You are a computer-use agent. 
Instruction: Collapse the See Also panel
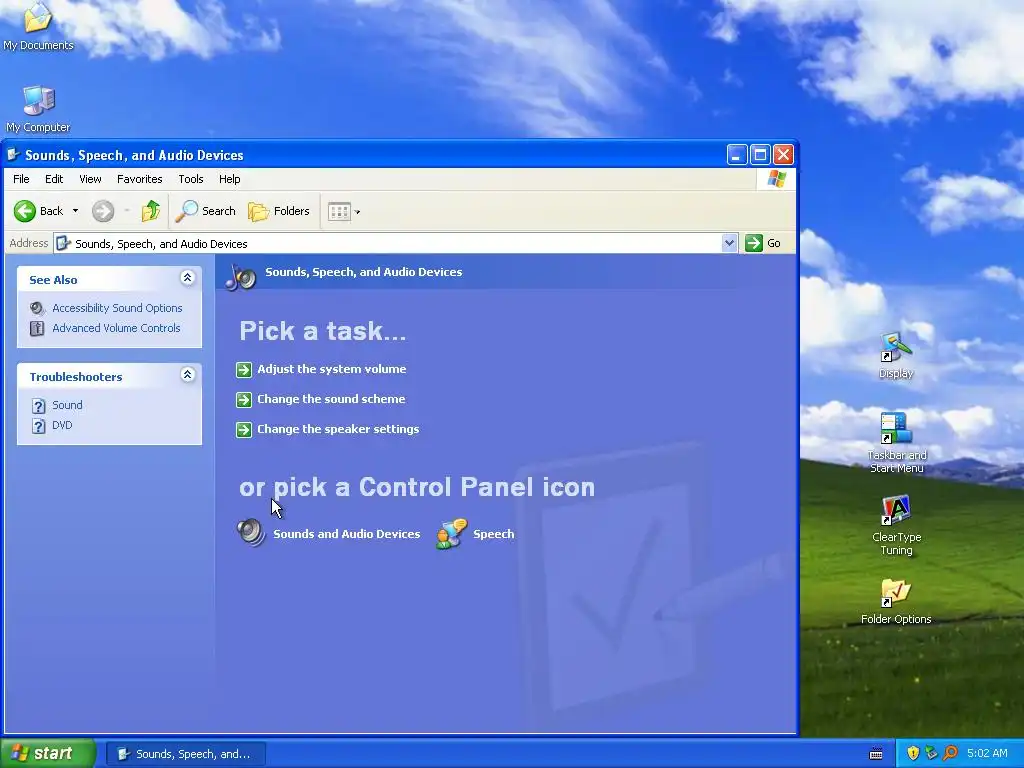tap(187, 278)
